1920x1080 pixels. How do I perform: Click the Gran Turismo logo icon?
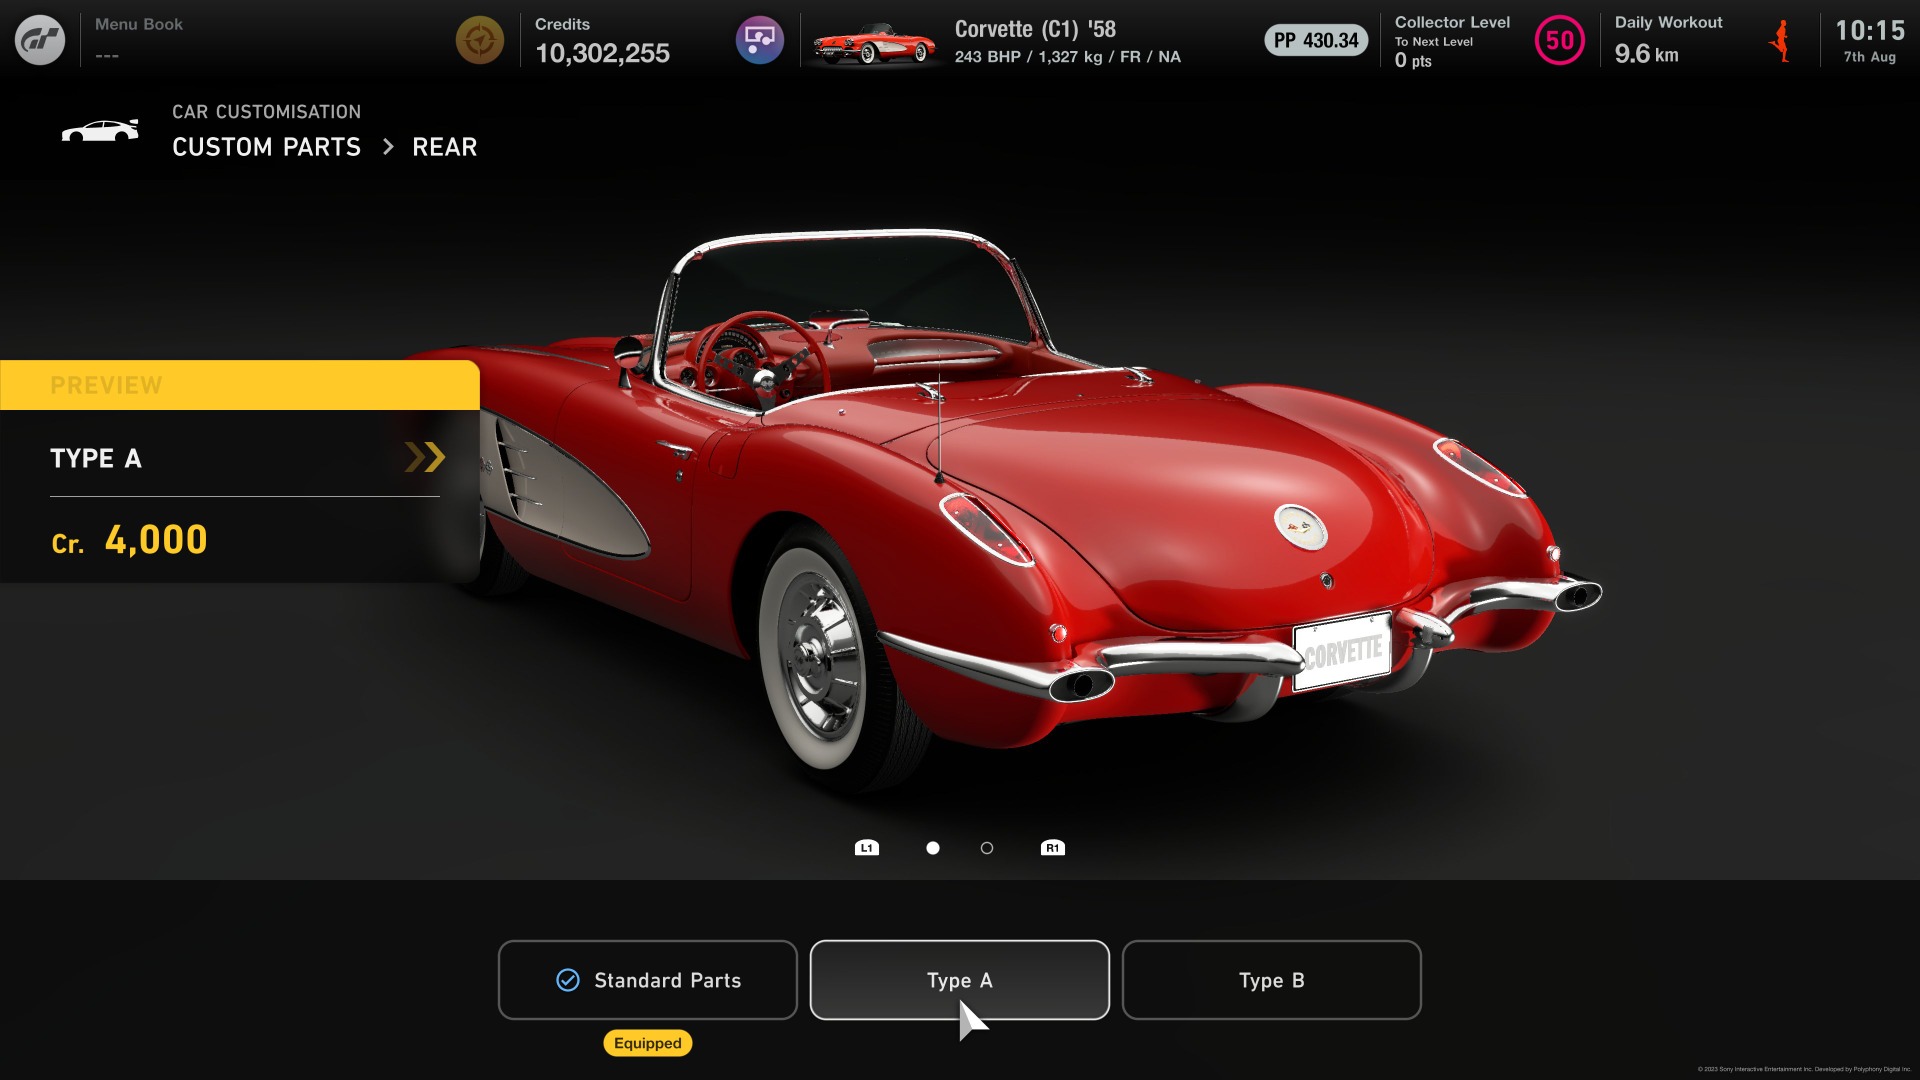pos(40,40)
